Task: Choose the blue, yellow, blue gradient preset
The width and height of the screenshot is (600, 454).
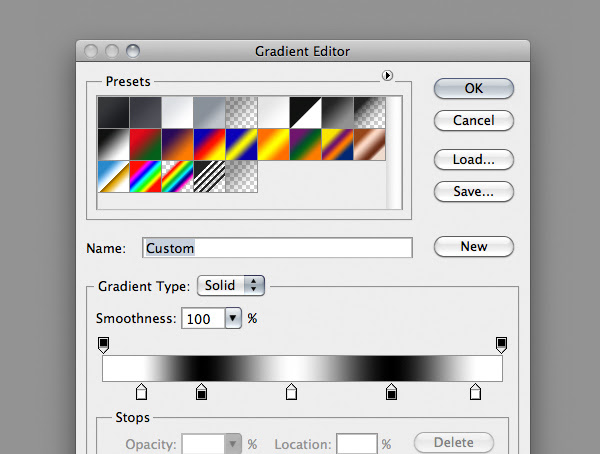Action: pos(241,144)
